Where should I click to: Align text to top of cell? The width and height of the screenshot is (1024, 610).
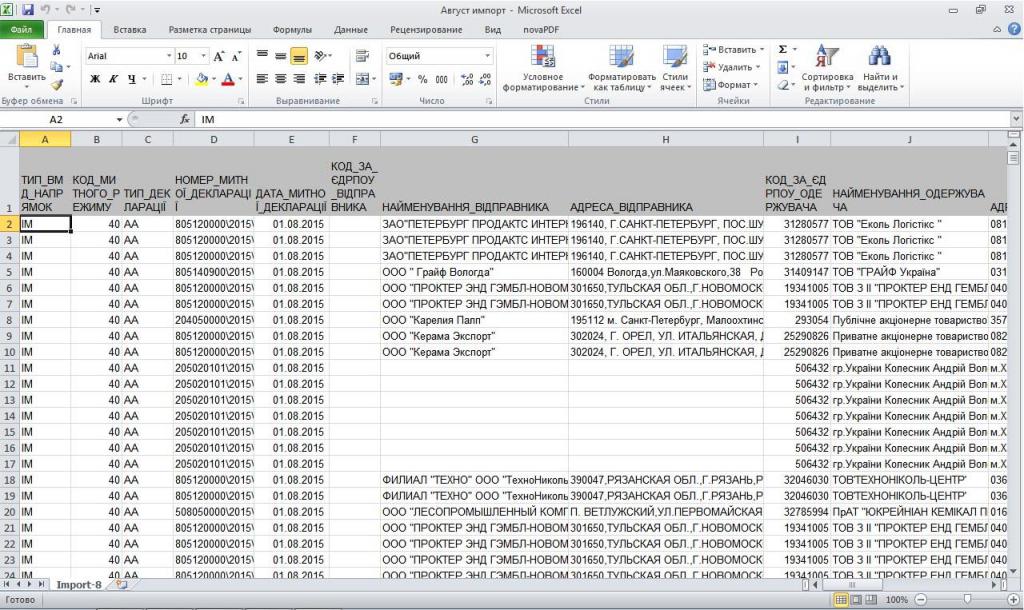262,56
